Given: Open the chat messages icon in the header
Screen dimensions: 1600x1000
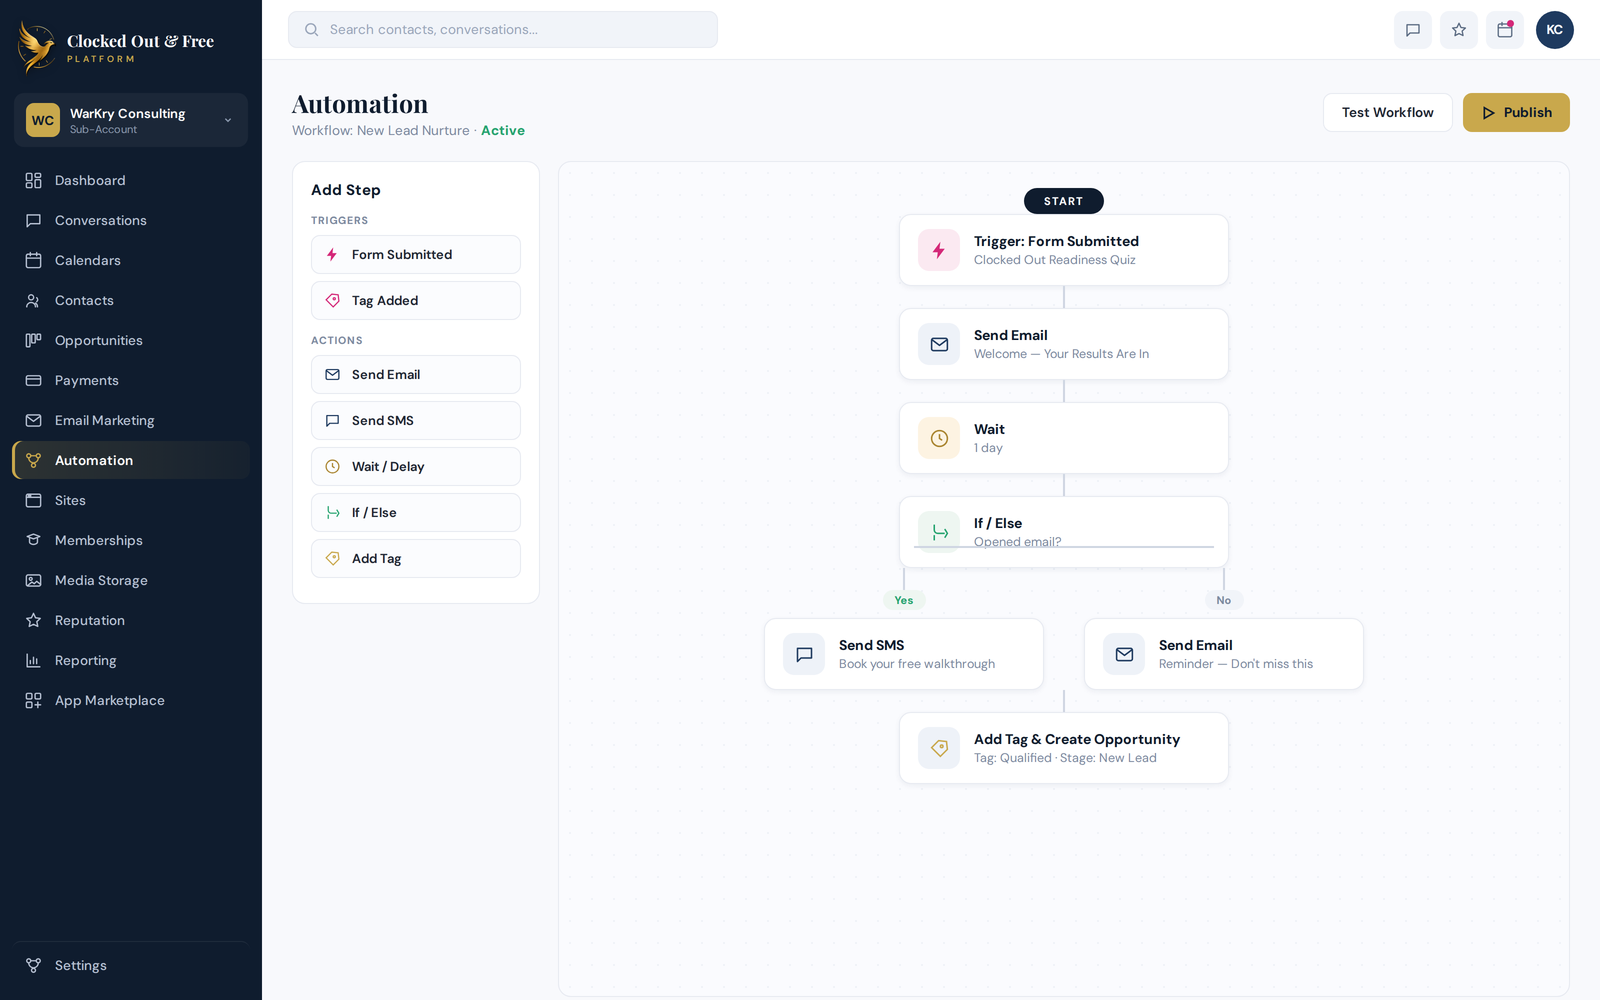Looking at the screenshot, I should point(1412,30).
